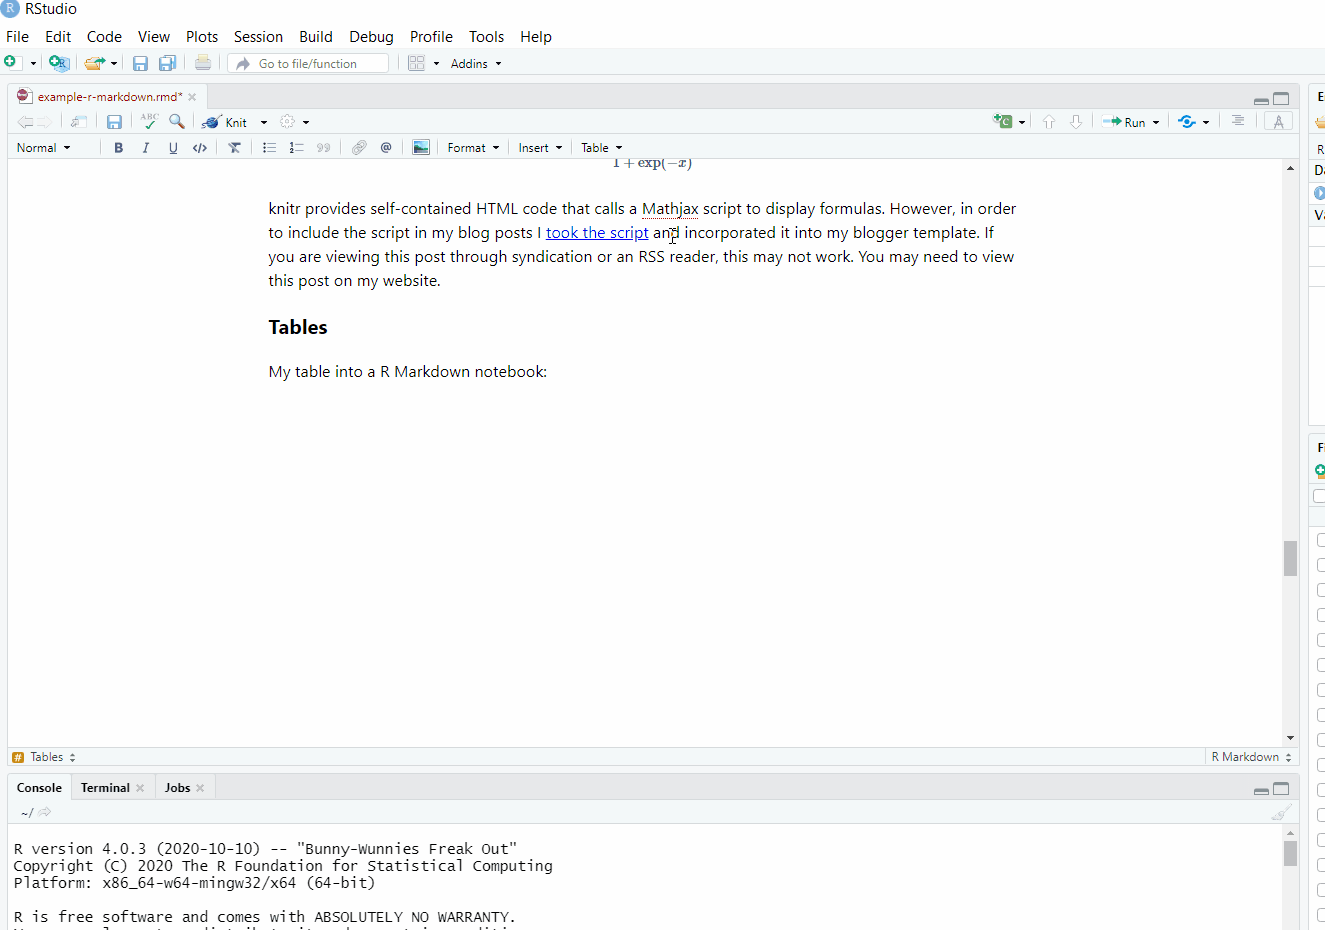Toggle inline code formatting
This screenshot has height=930, width=1325.
(x=200, y=147)
